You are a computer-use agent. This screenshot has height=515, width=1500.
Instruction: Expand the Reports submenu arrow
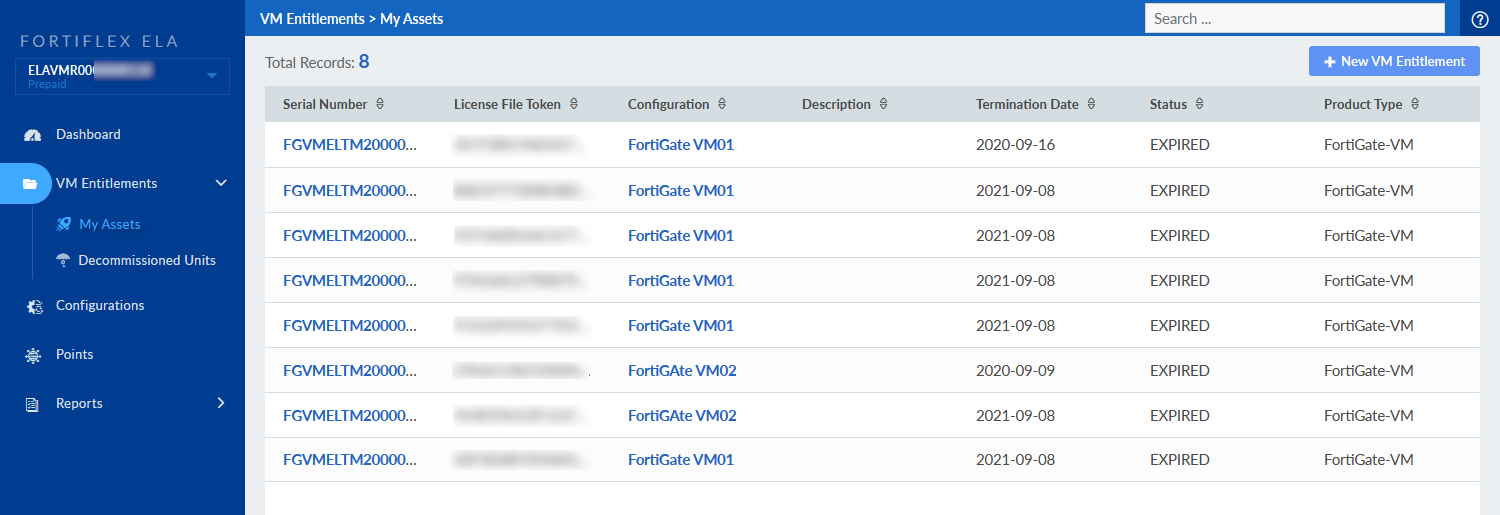click(221, 403)
